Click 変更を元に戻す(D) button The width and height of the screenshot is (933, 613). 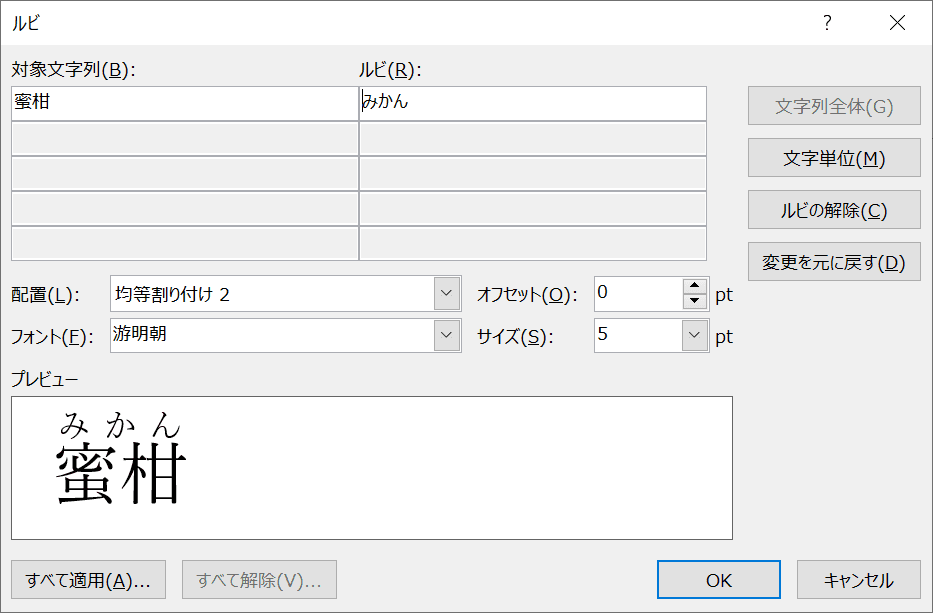pyautogui.click(x=834, y=261)
